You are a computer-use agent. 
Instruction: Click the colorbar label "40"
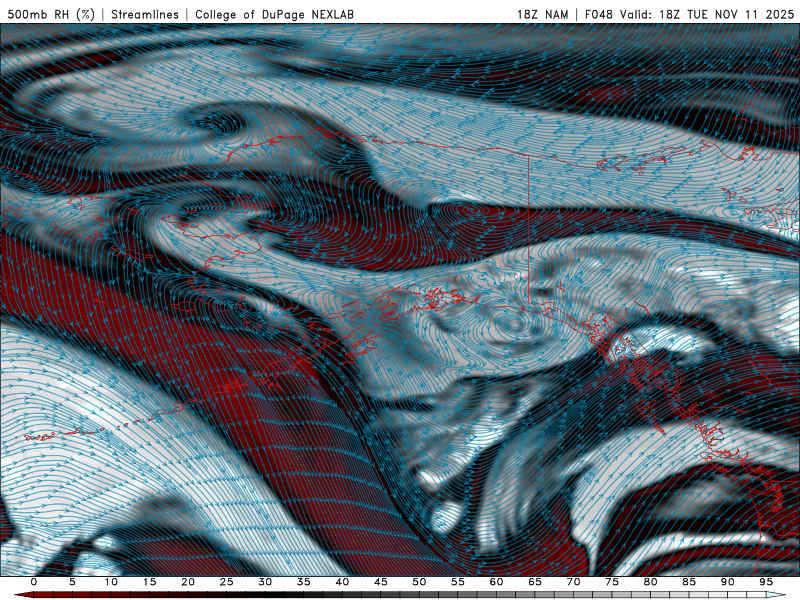tap(342, 582)
